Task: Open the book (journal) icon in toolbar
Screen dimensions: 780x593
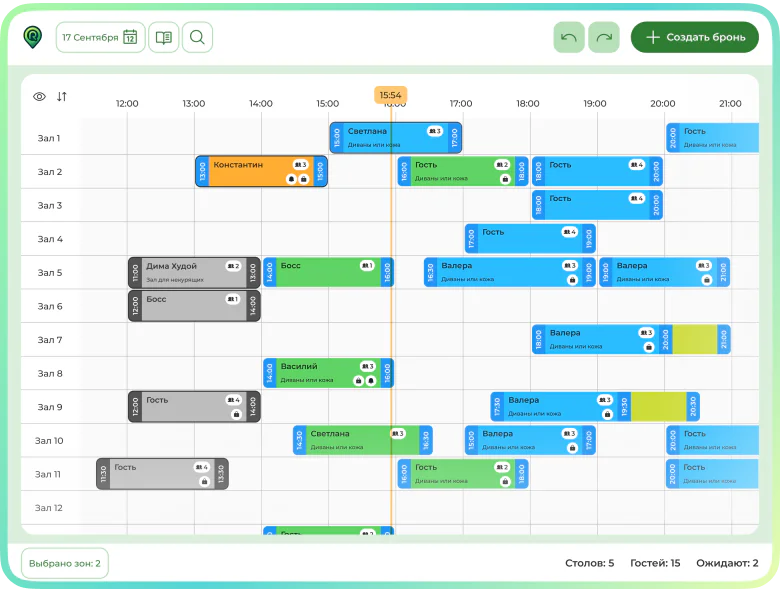Action: (164, 38)
